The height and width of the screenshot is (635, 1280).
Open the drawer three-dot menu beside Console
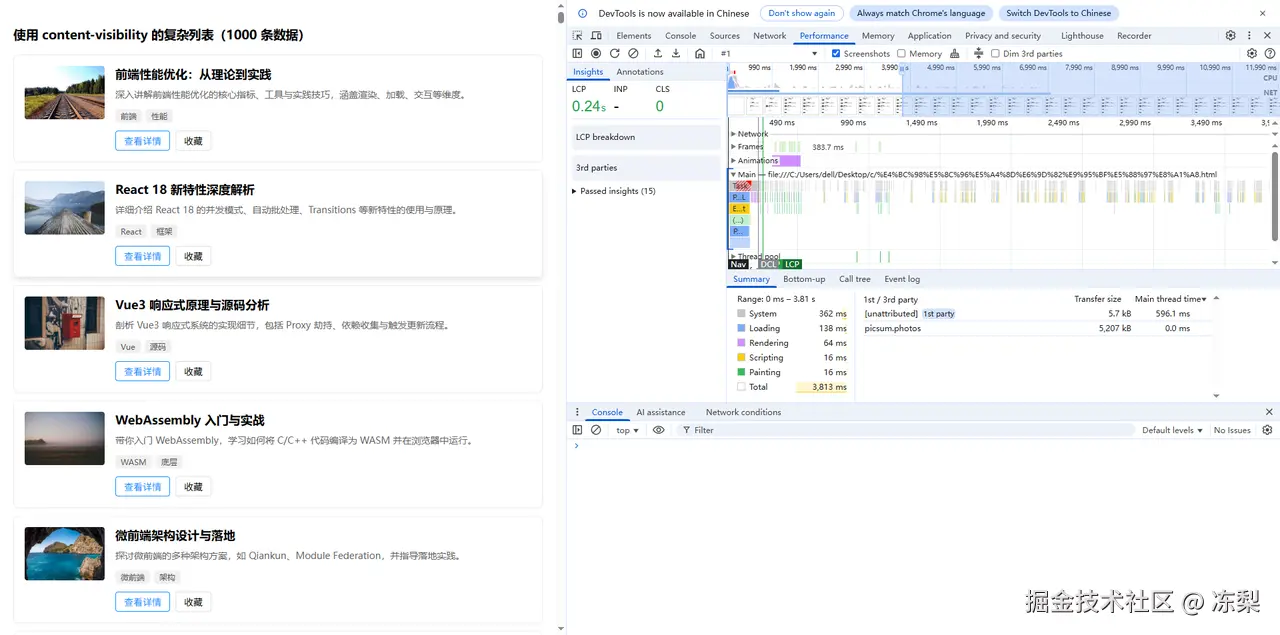click(577, 412)
